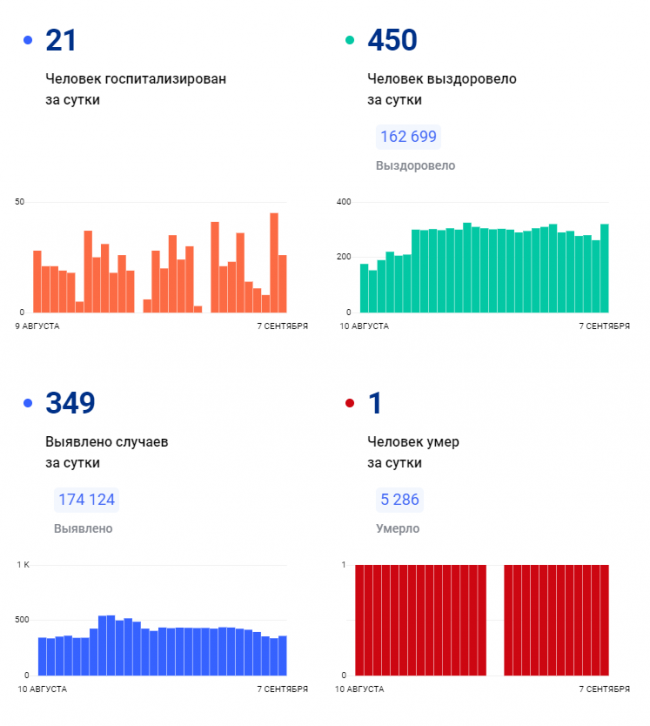
Task: Click the large number 349
Action: [x=70, y=404]
